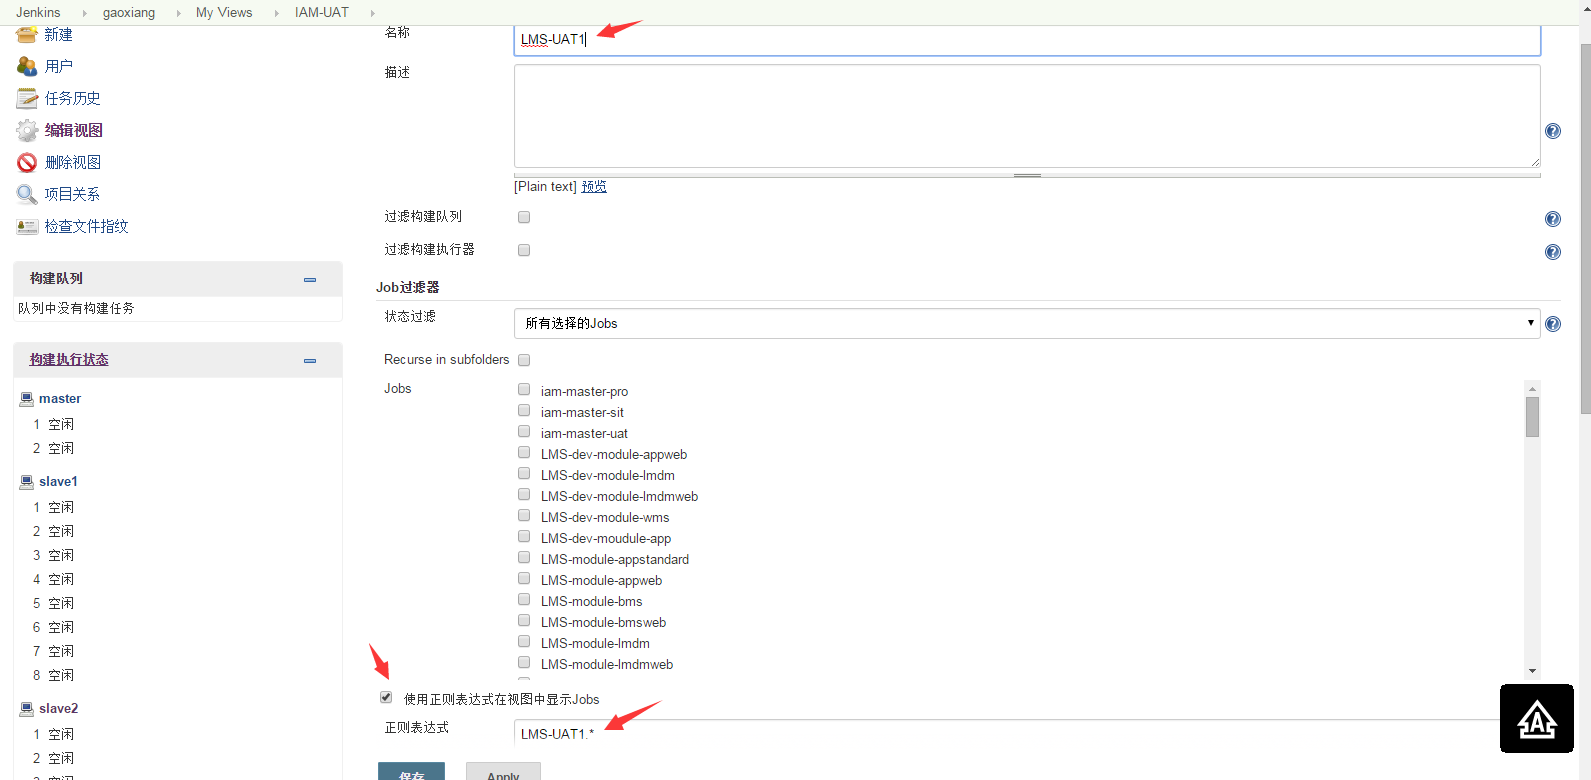
Task: Check the iam-master-sit job
Action: click(x=524, y=410)
